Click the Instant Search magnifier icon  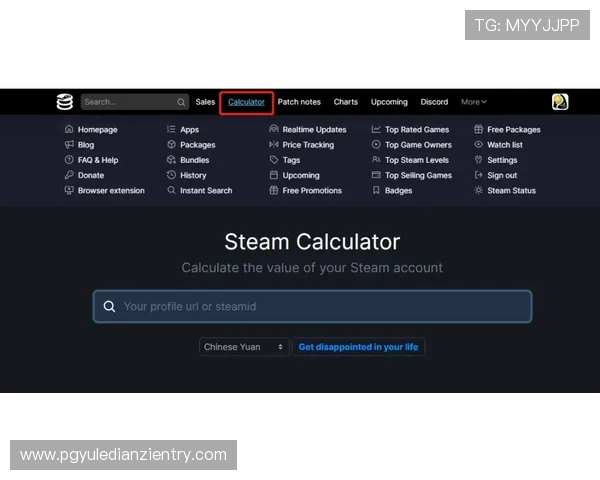coord(171,190)
